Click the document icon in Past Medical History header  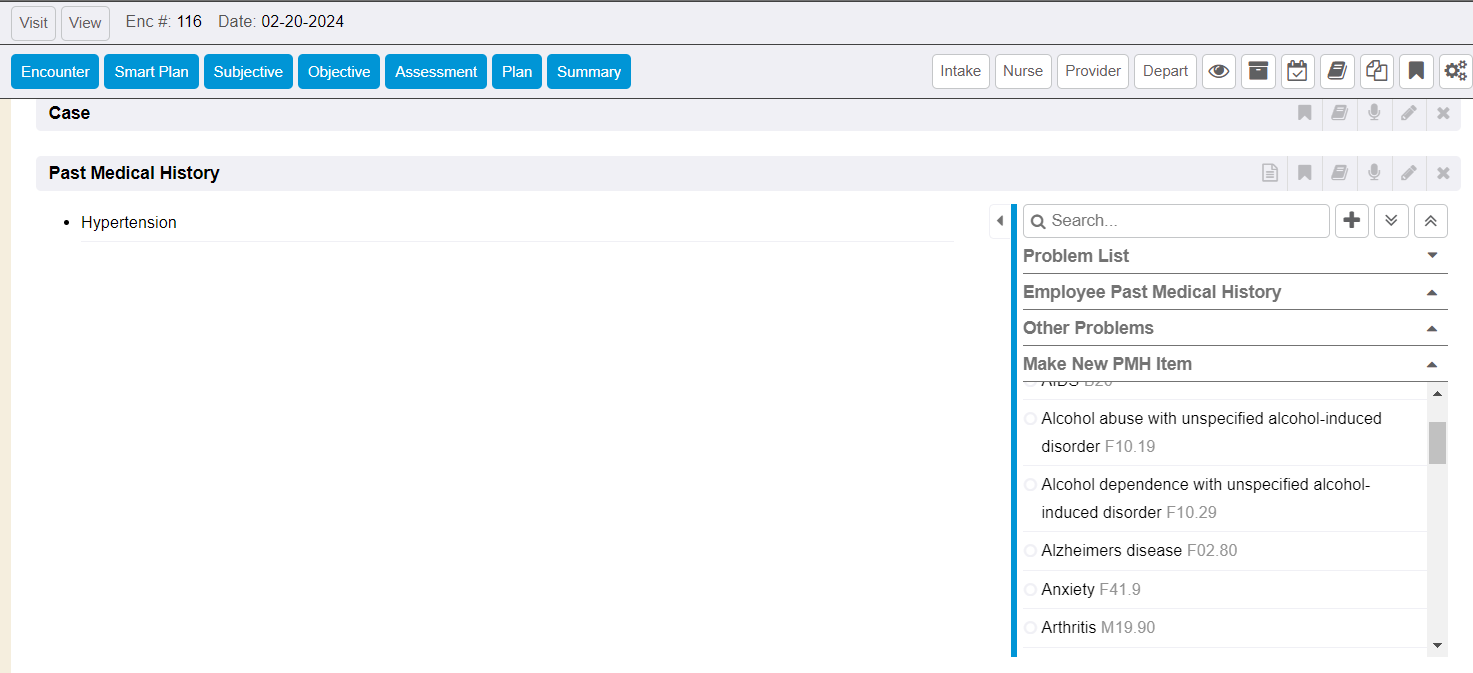point(1270,173)
